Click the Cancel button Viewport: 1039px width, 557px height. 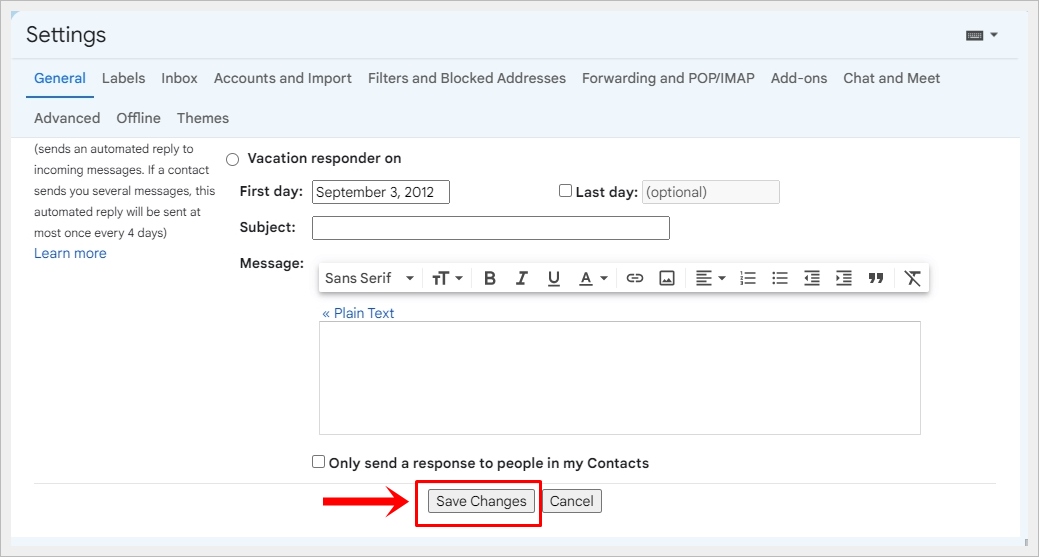click(x=572, y=501)
